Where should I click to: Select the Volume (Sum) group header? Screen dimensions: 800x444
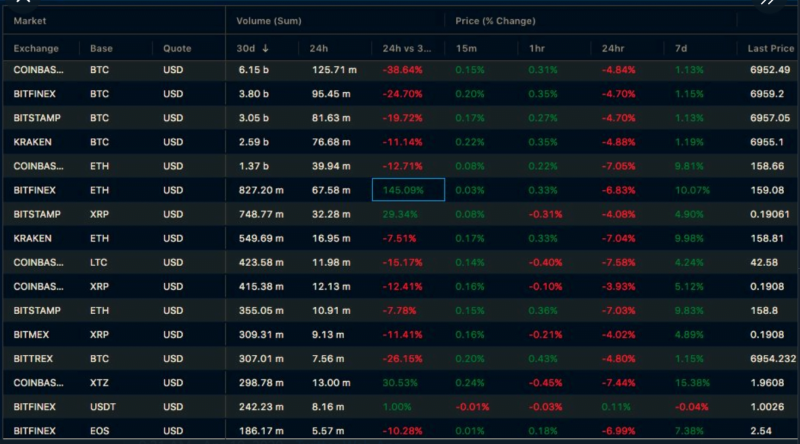(269, 20)
